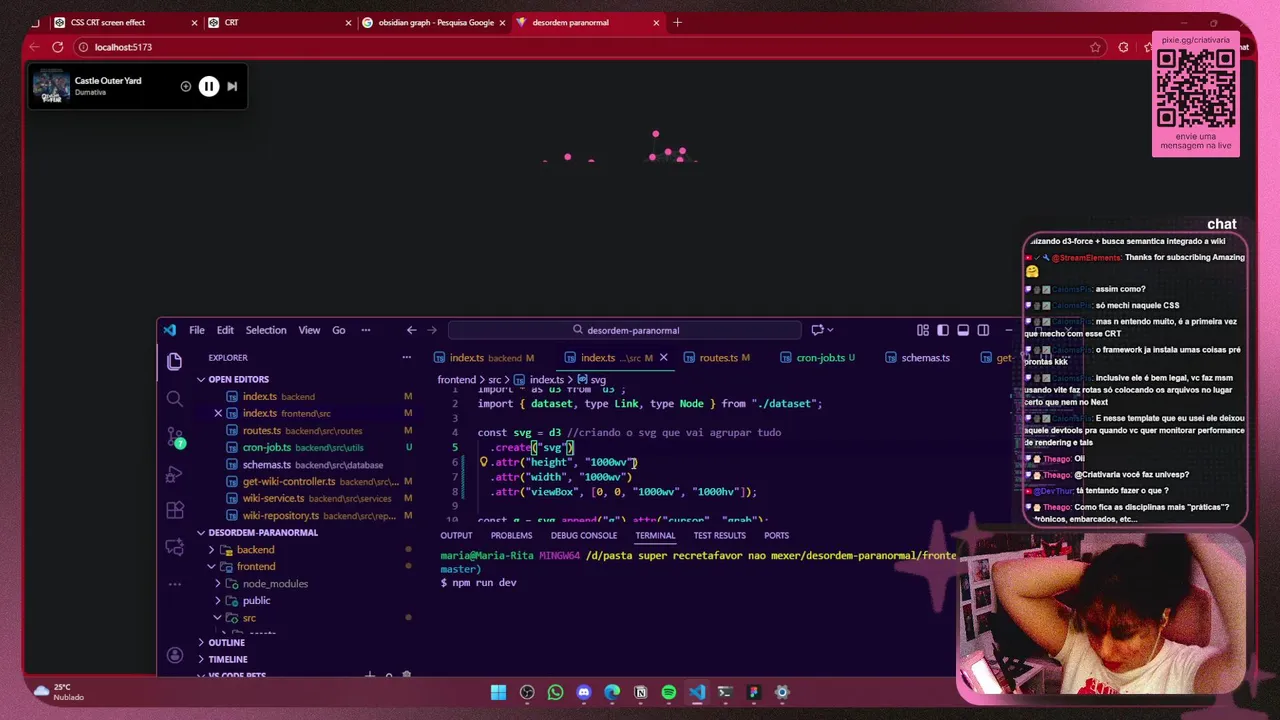Open the Copilot chat icon beside search
Viewport: 1280px width, 720px height.
click(817, 330)
